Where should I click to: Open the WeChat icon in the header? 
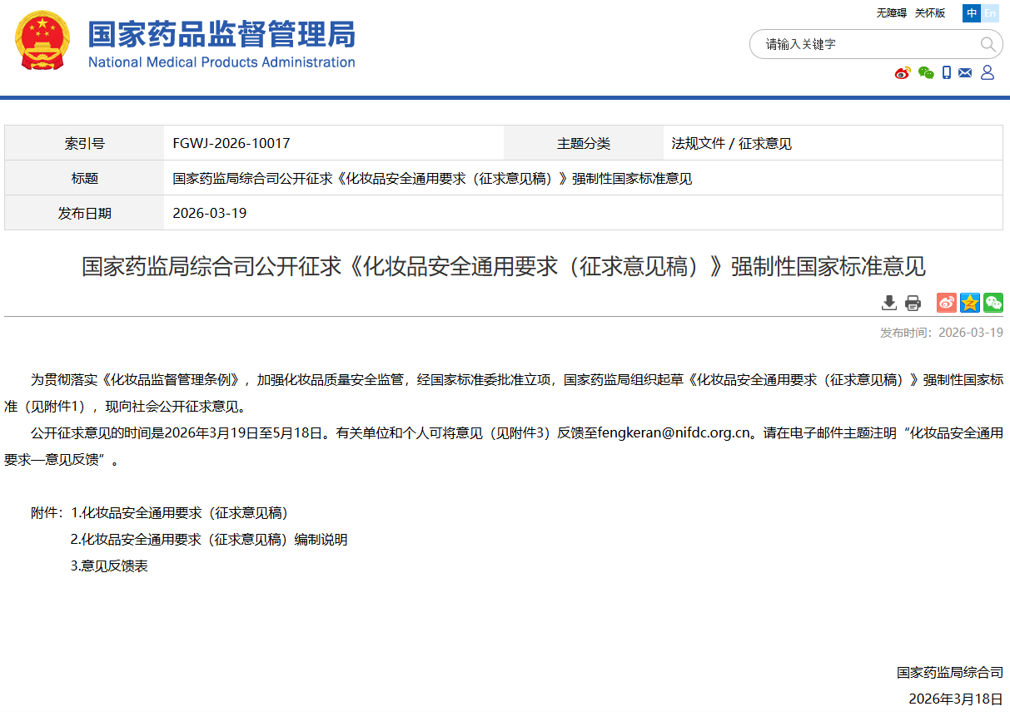click(x=926, y=73)
